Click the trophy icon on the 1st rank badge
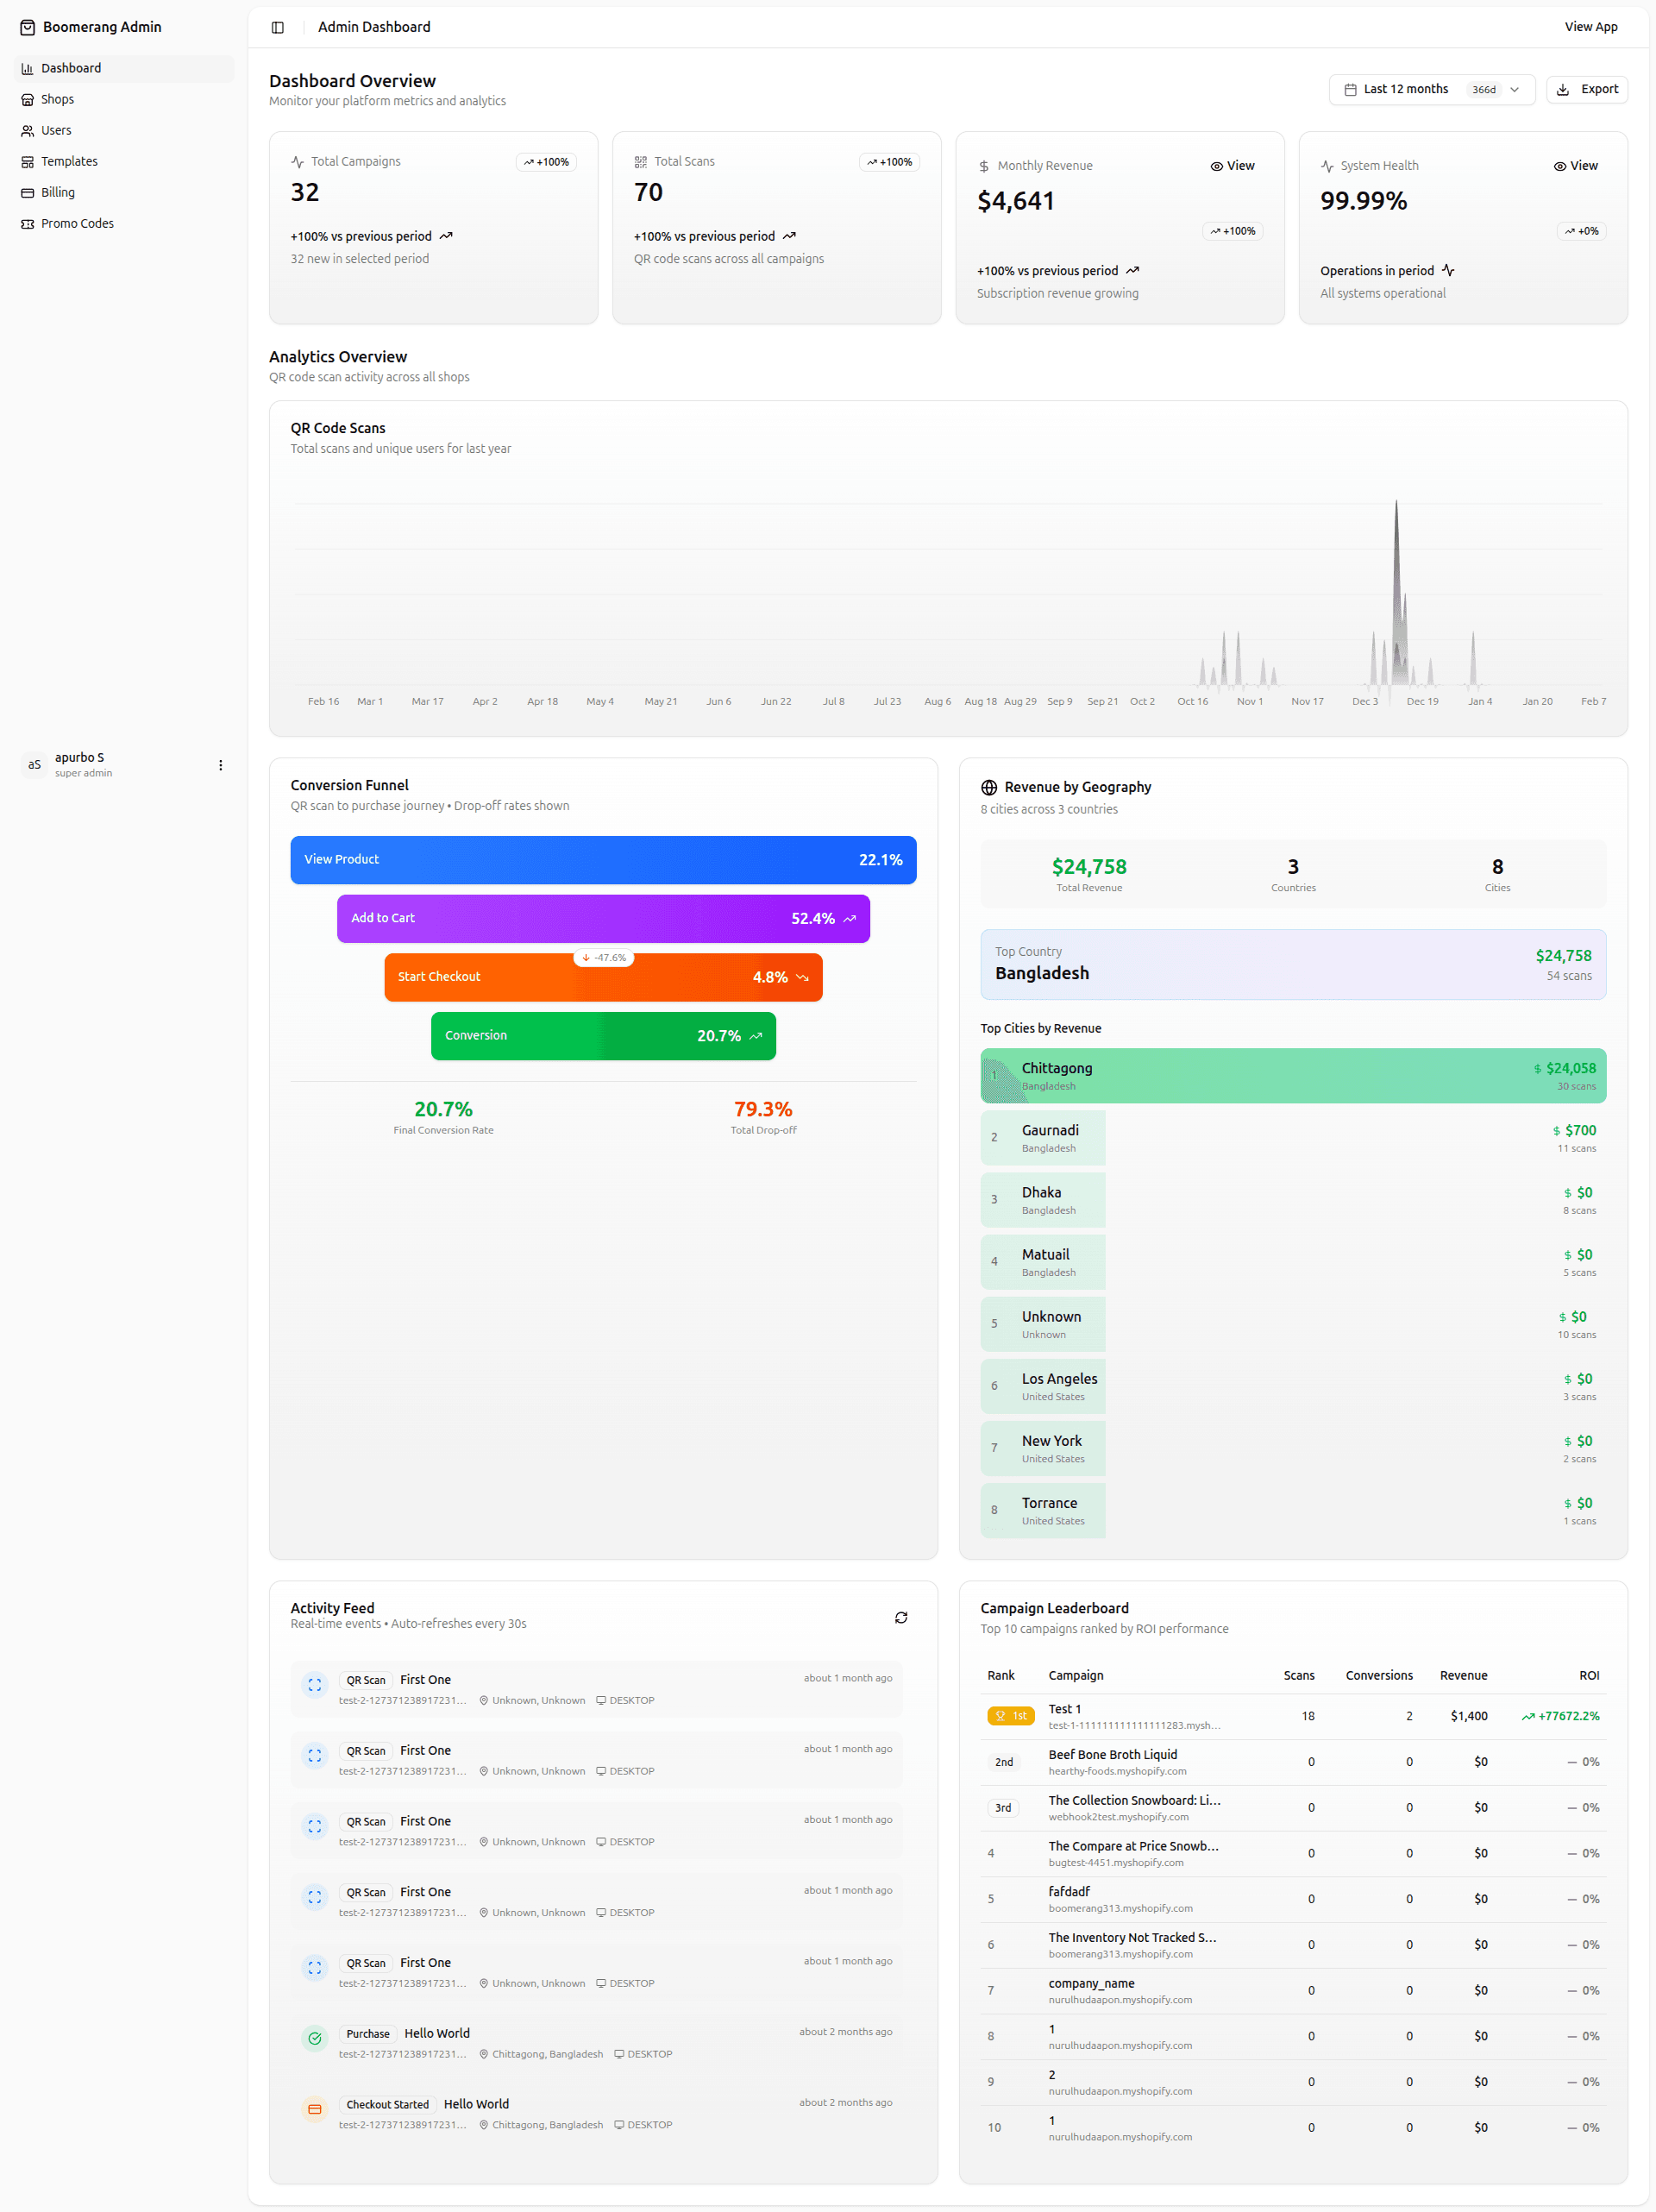The width and height of the screenshot is (1656, 2212). [1000, 1716]
